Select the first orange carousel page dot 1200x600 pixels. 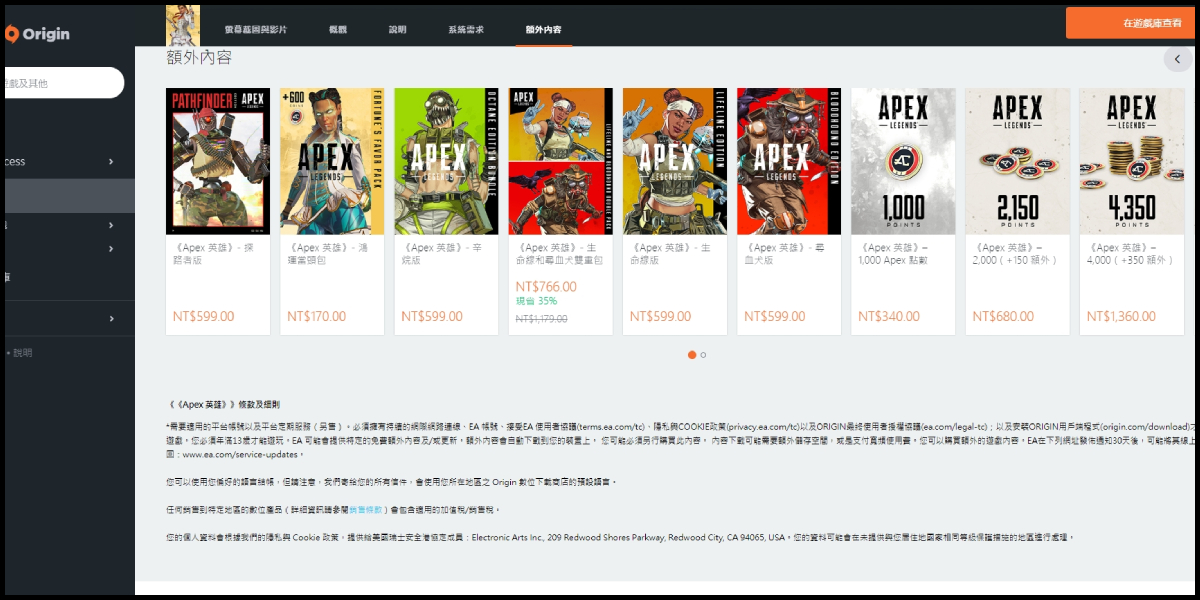click(x=692, y=355)
